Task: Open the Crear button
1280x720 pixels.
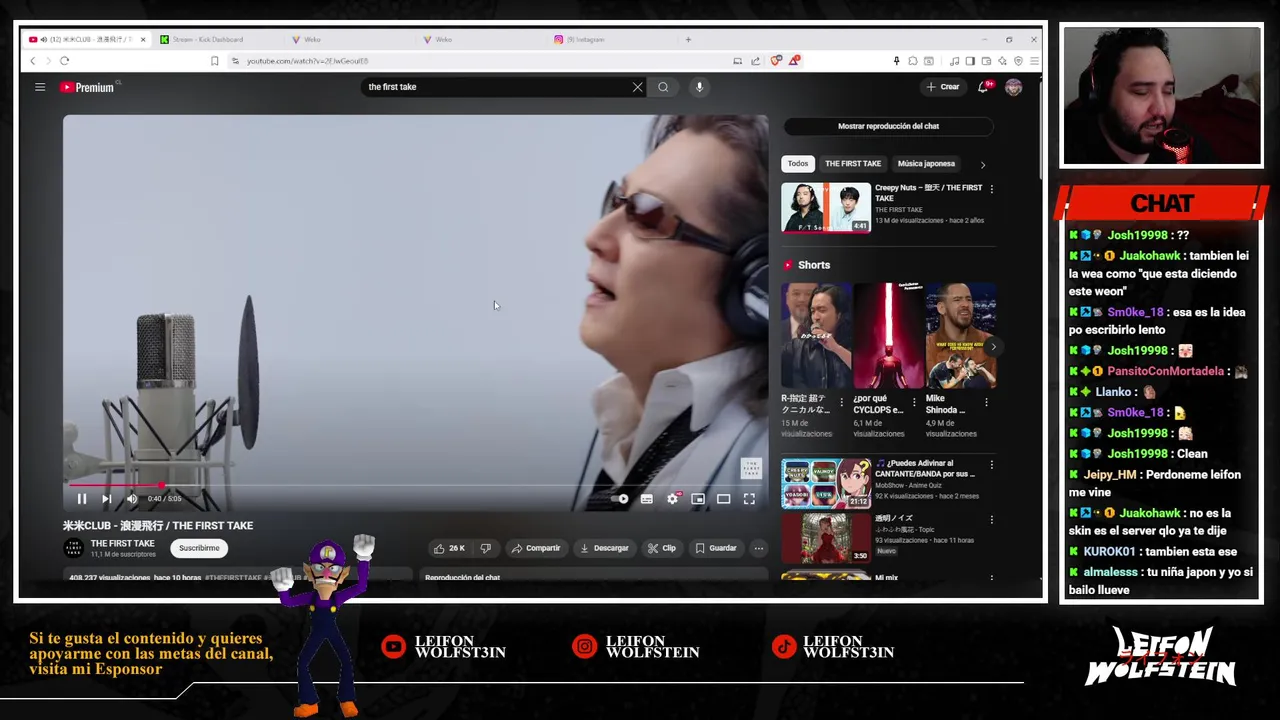Action: 943,87
